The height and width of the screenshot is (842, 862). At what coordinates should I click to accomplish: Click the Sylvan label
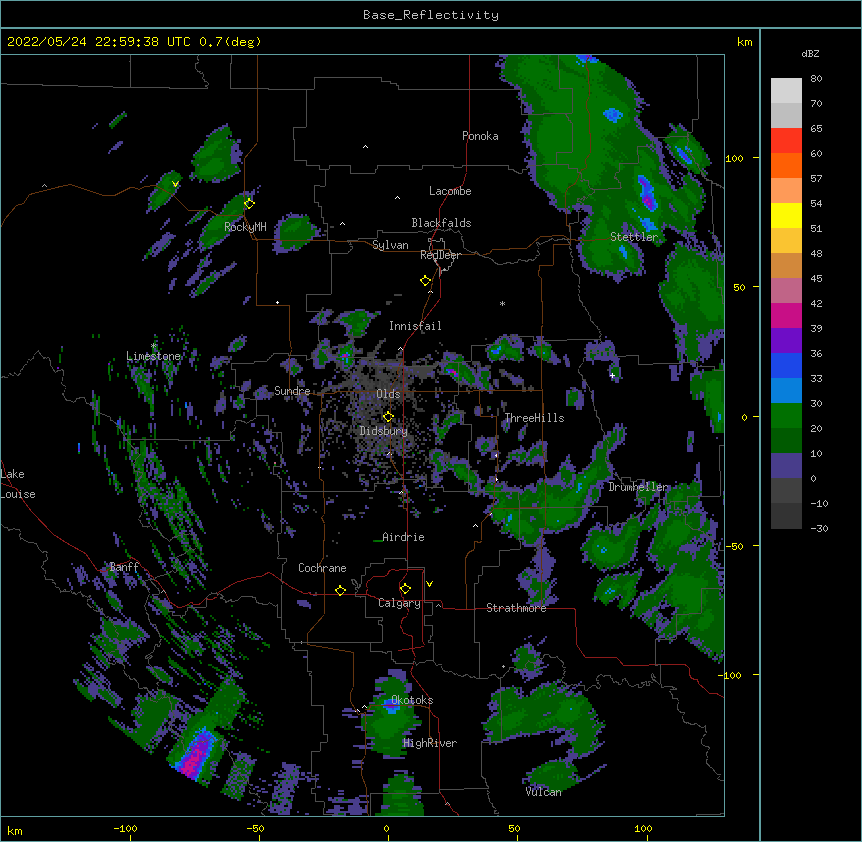click(x=390, y=245)
